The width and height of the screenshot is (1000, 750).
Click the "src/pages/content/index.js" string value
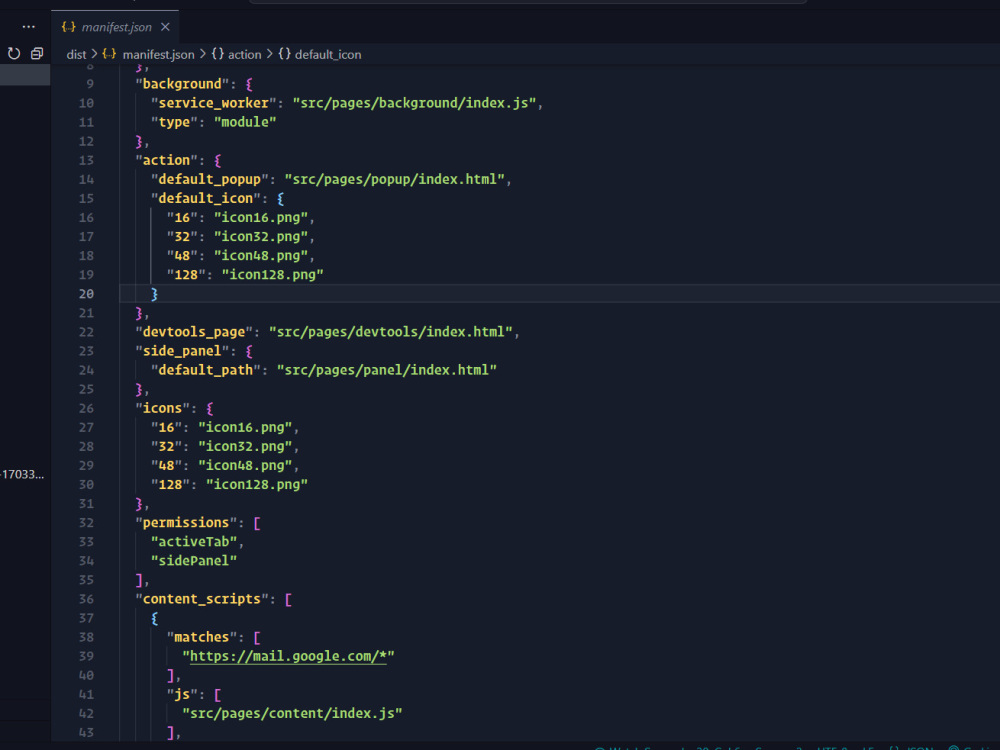point(292,714)
